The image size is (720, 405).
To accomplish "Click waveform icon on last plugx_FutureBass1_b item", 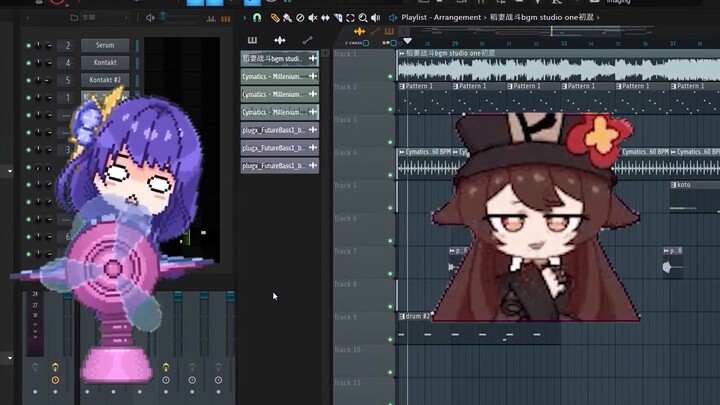I will pyautogui.click(x=313, y=166).
